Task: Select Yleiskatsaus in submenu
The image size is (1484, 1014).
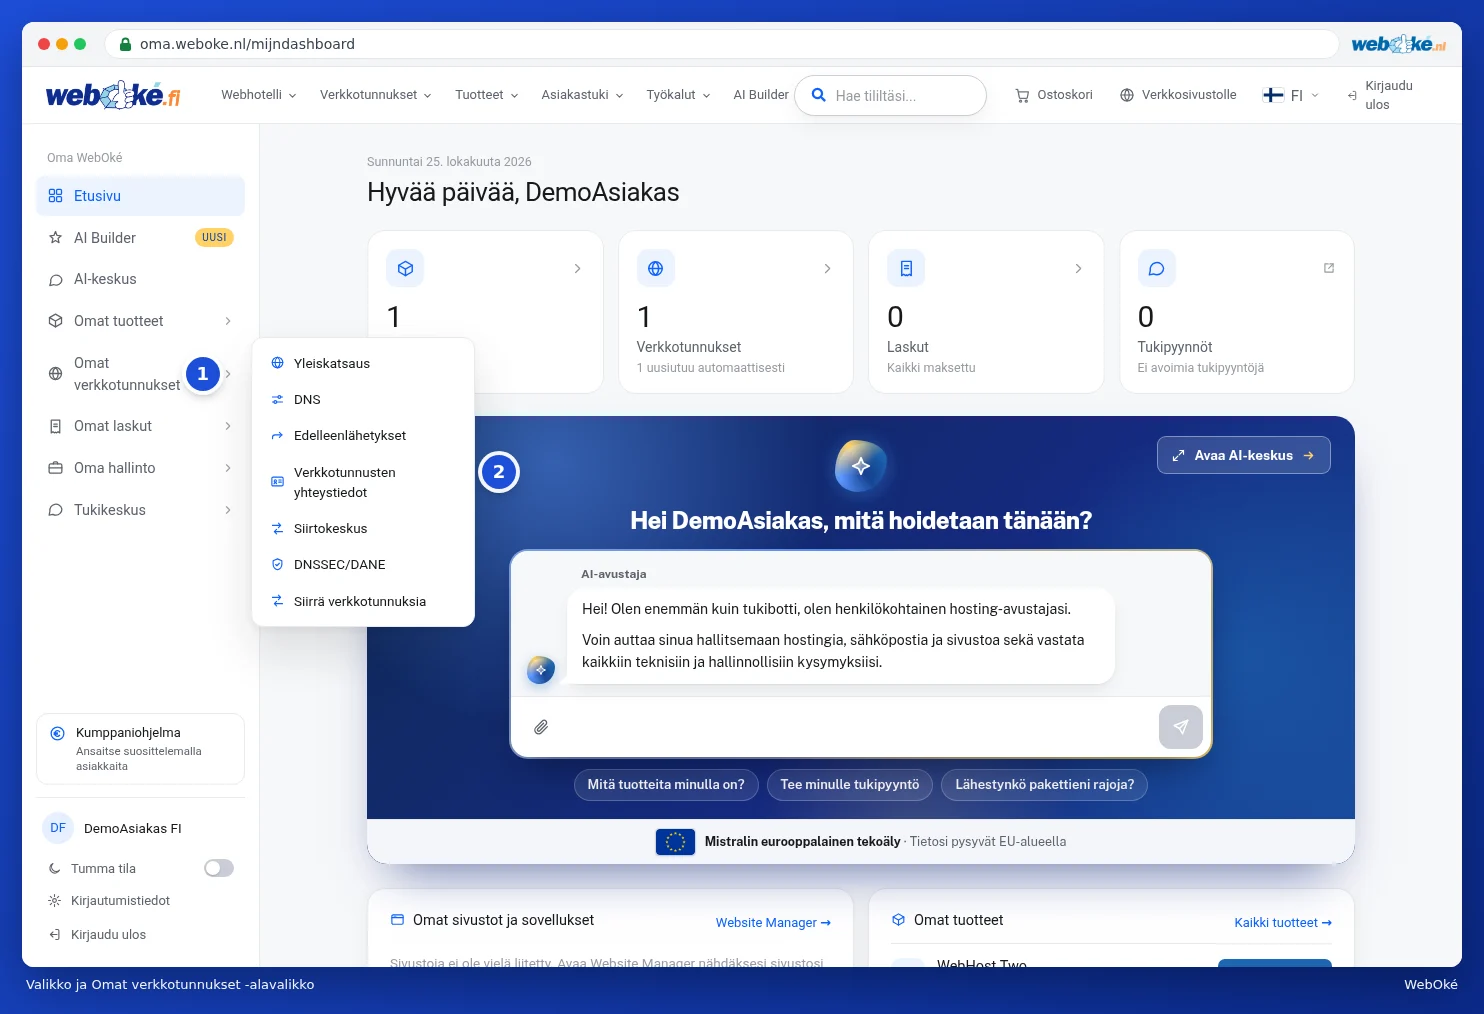Action: pyautogui.click(x=363, y=363)
